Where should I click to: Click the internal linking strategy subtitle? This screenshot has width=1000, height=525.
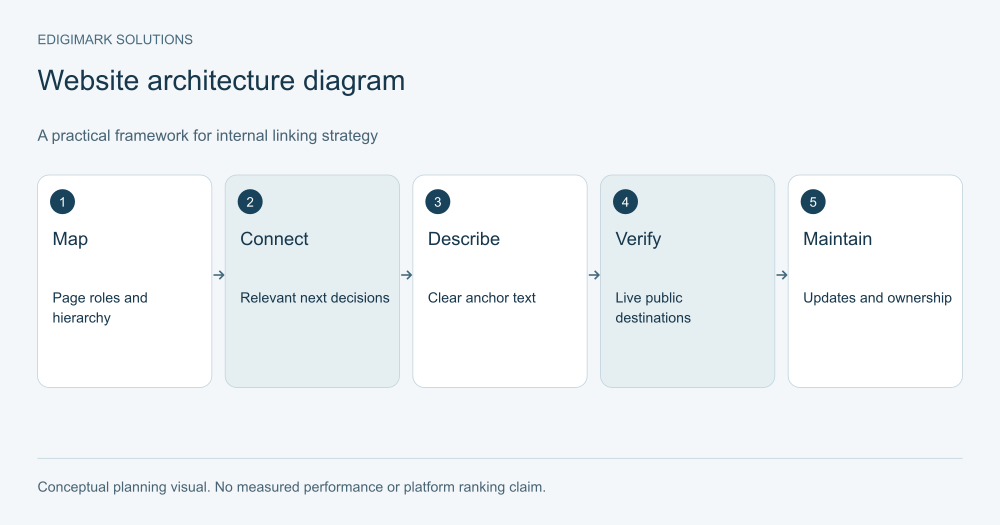(207, 136)
